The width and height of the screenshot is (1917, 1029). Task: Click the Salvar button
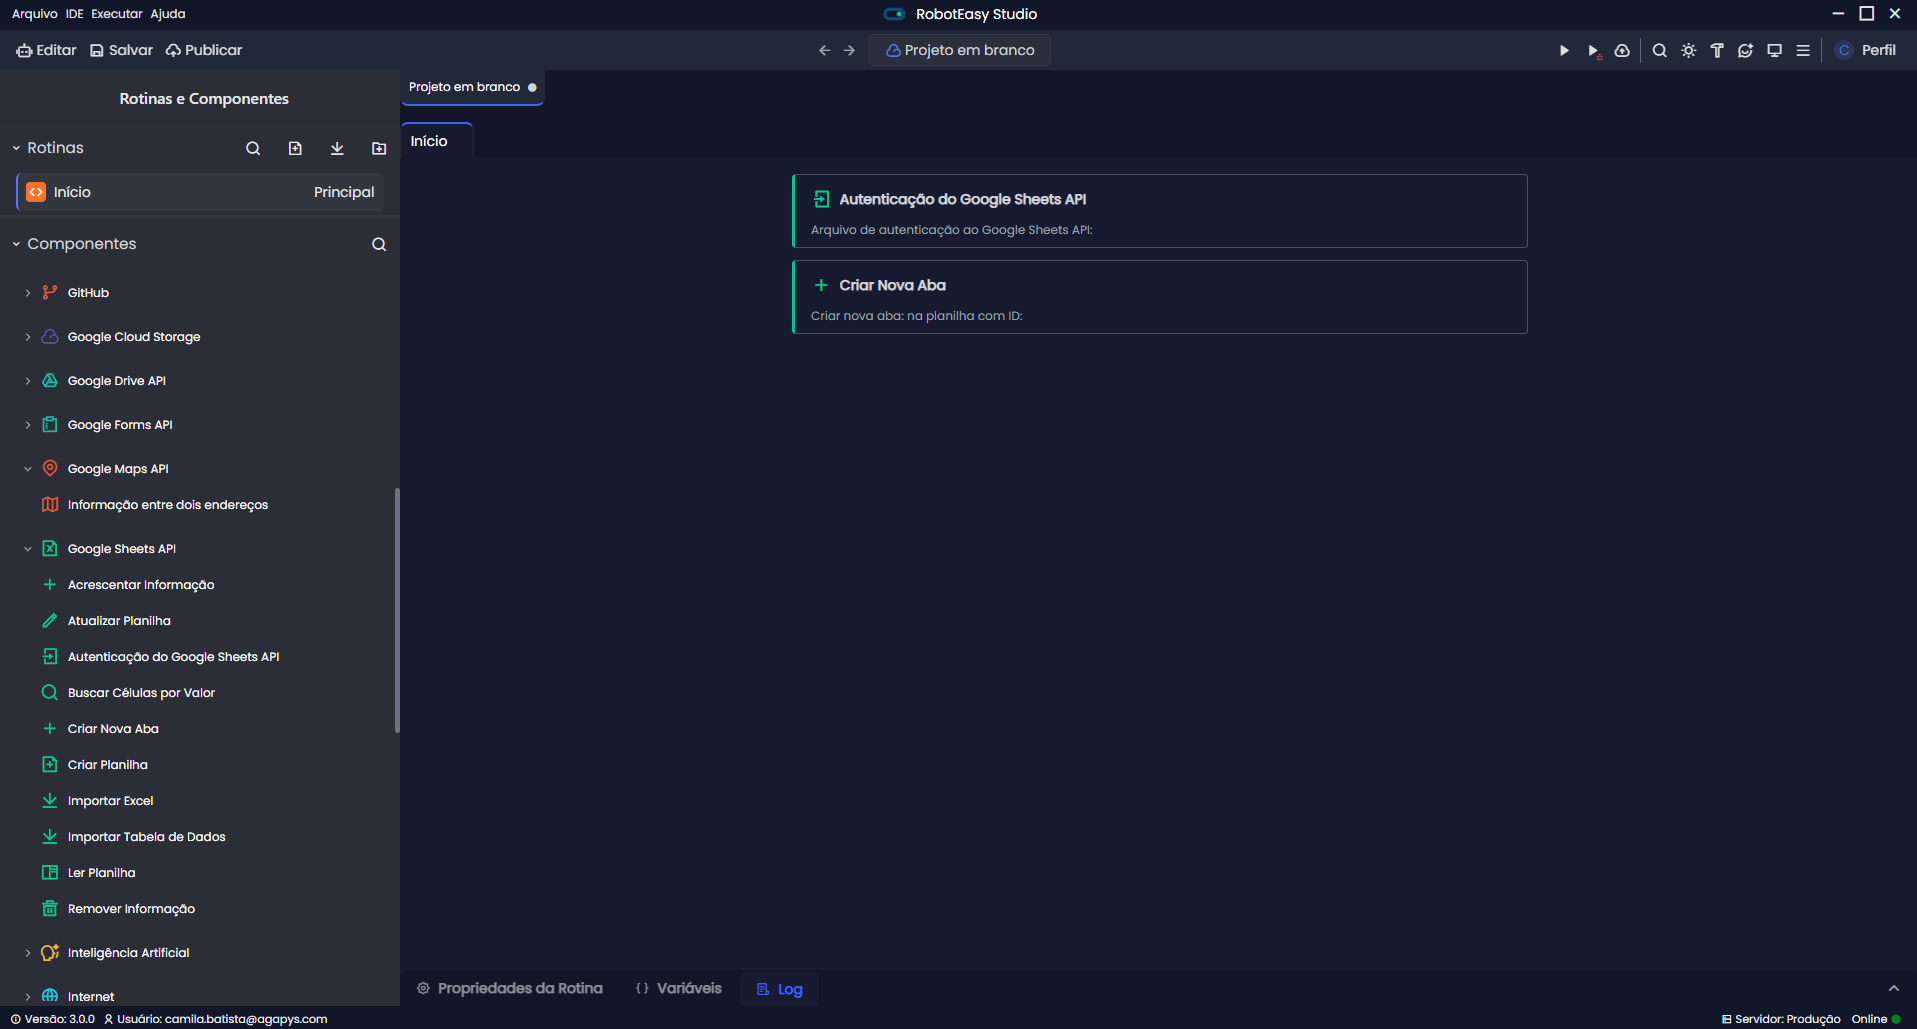click(121, 50)
